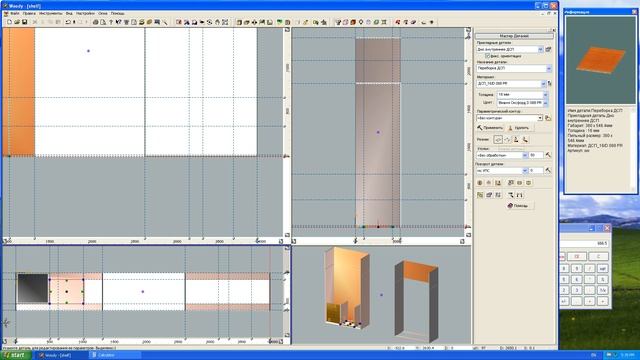This screenshot has height=360, width=640.
Task: Click the C clear button in Calculator
Action: 598,256
